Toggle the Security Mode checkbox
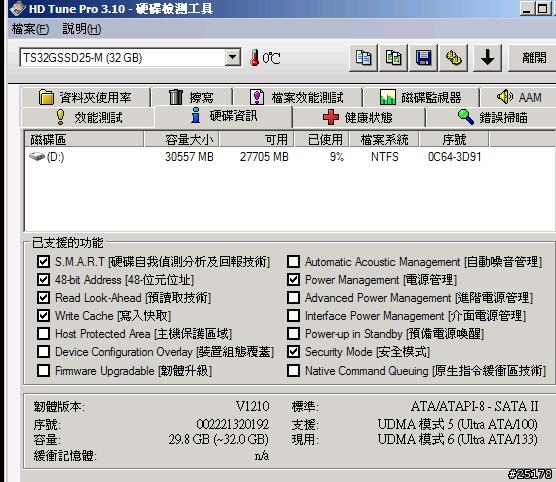 pos(293,352)
